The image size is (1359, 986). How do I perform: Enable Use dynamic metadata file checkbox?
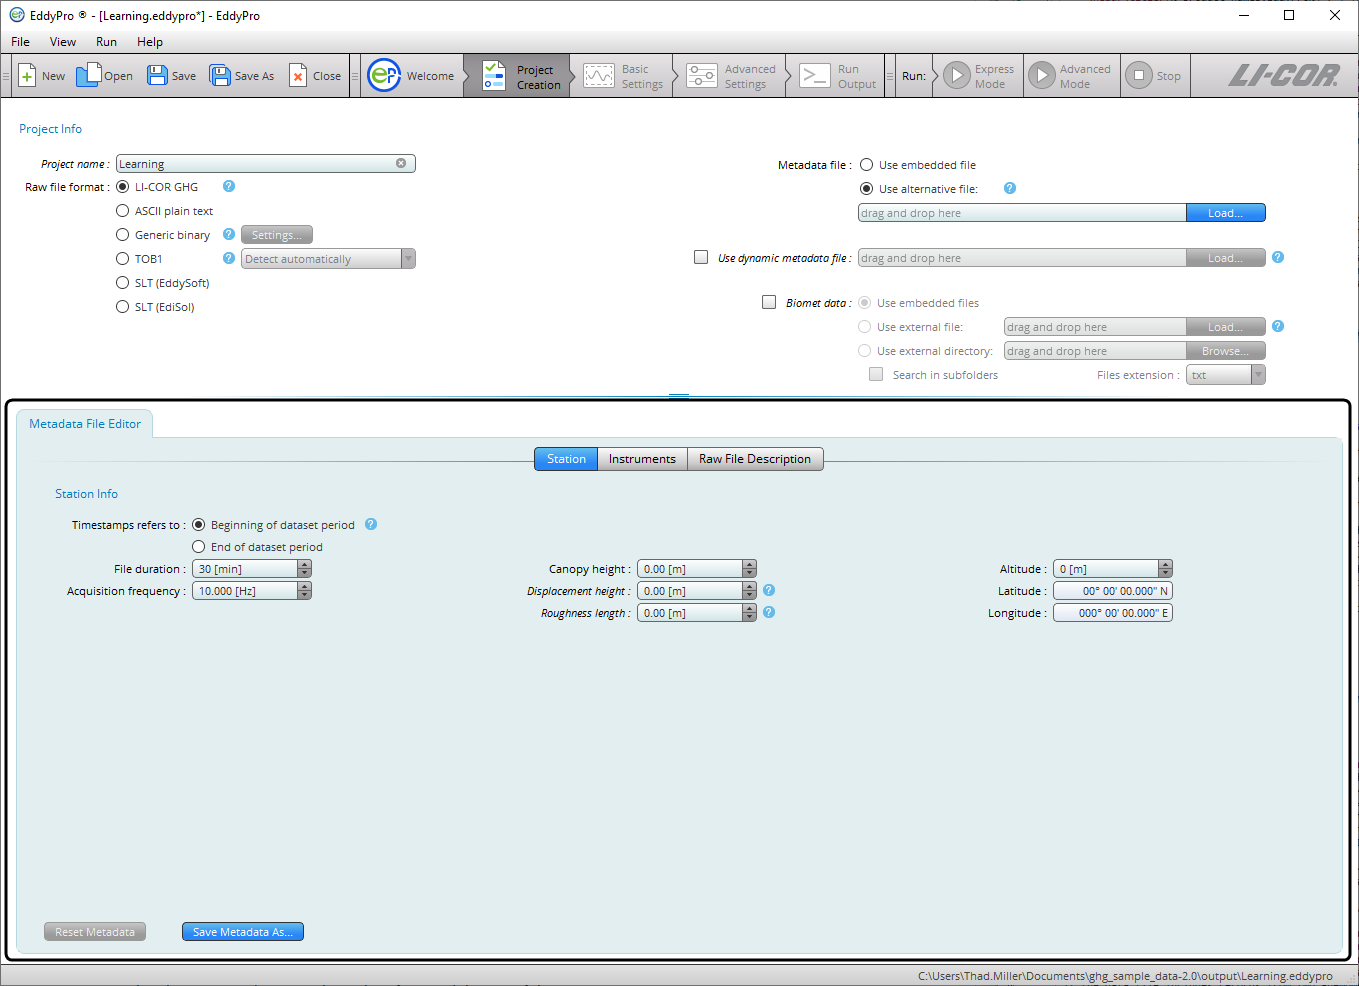pyautogui.click(x=701, y=257)
